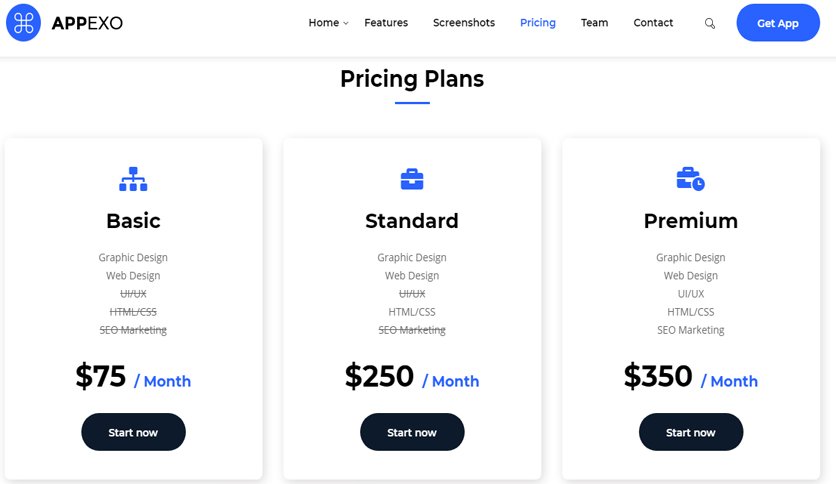Click the $250 / Month price
Viewport: 836px width, 484px height.
click(412, 376)
